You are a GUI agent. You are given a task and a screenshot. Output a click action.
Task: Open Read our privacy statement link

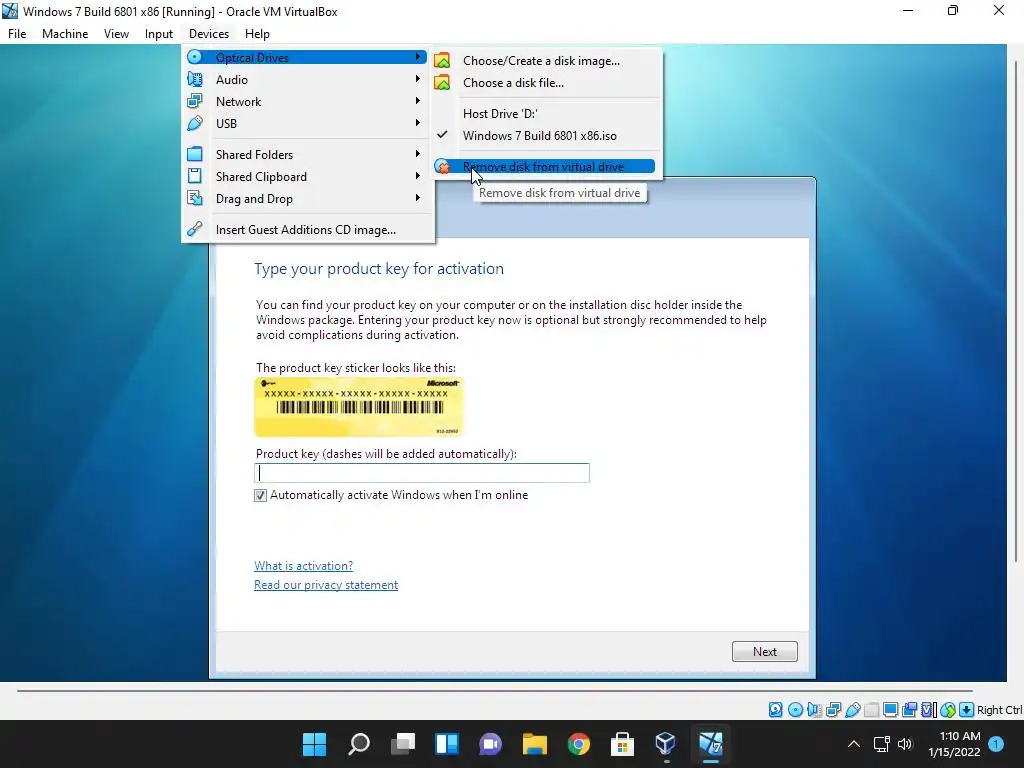point(326,585)
